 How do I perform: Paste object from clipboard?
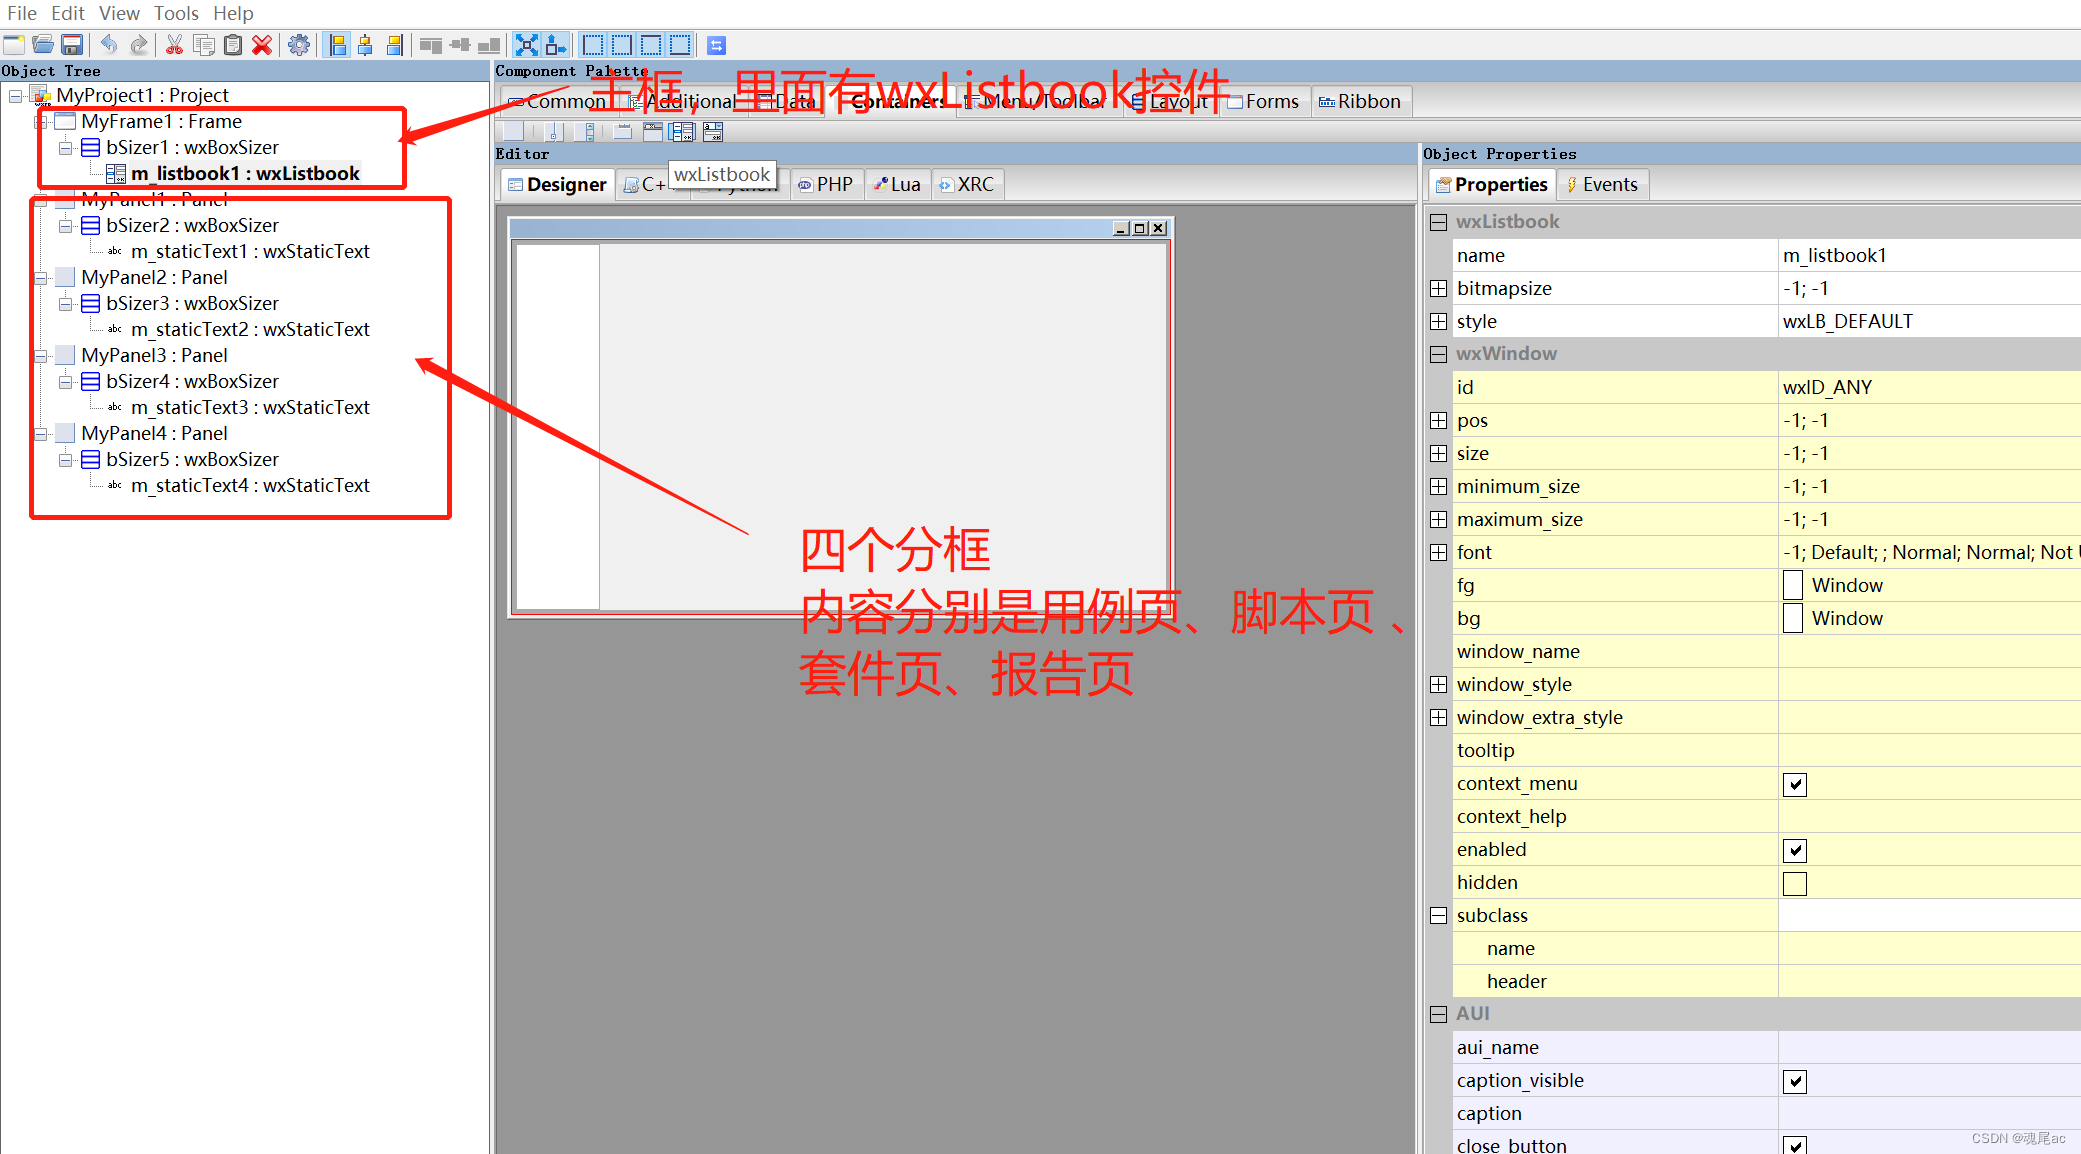tap(233, 45)
